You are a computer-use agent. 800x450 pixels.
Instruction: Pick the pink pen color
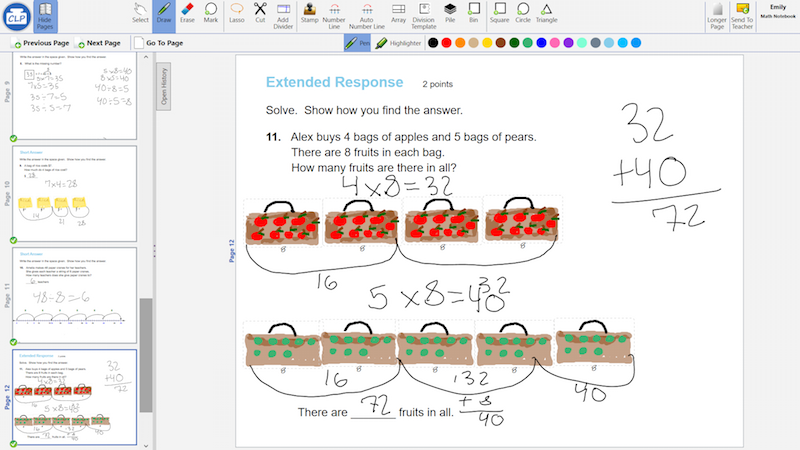[555, 43]
